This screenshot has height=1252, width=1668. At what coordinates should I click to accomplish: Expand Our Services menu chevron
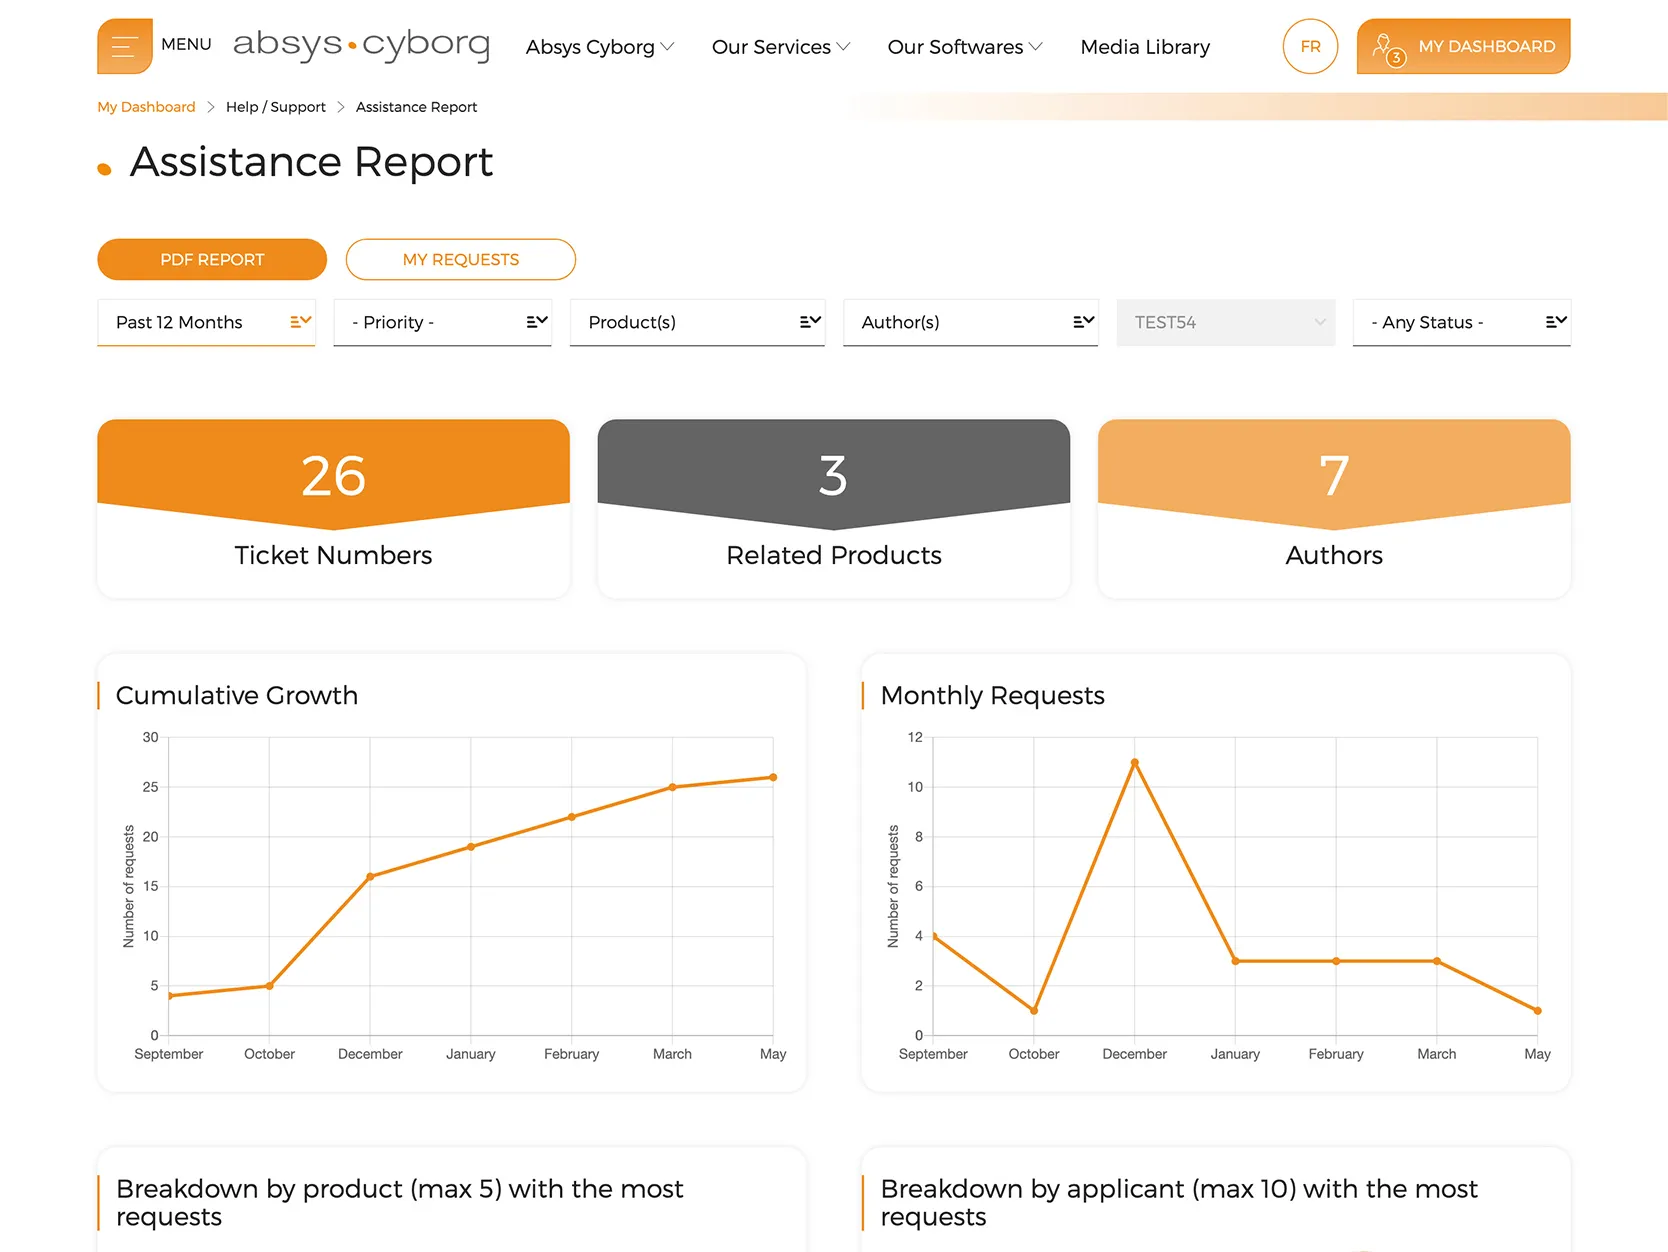843,47
